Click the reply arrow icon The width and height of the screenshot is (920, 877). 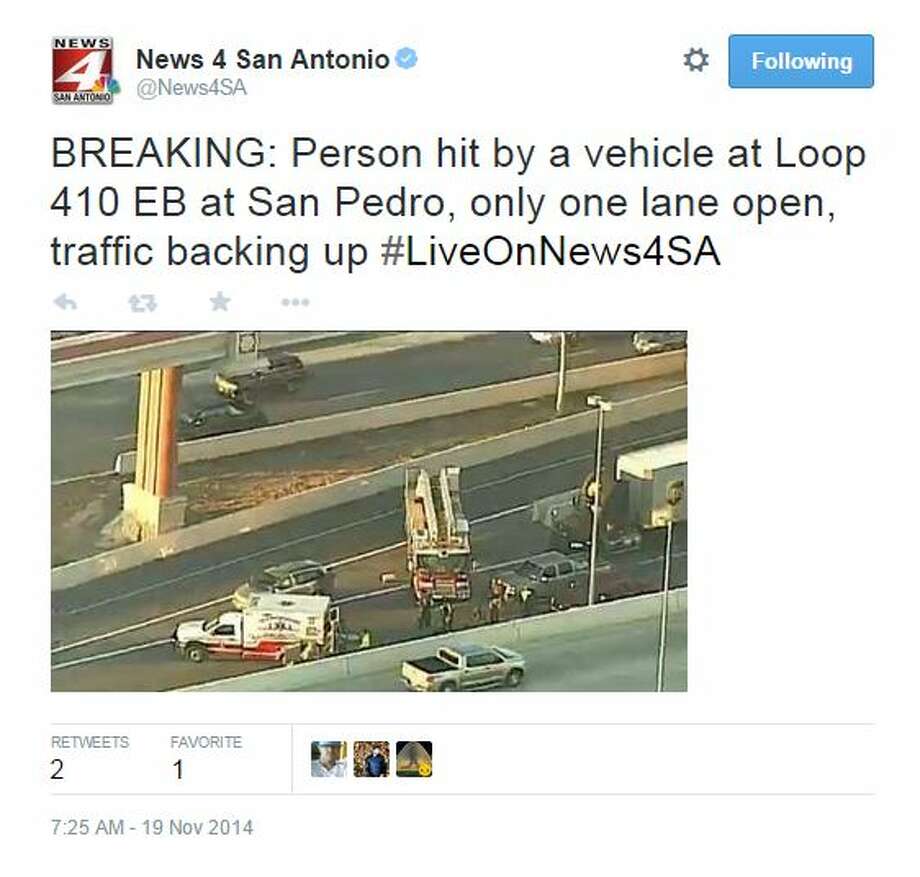coord(65,302)
